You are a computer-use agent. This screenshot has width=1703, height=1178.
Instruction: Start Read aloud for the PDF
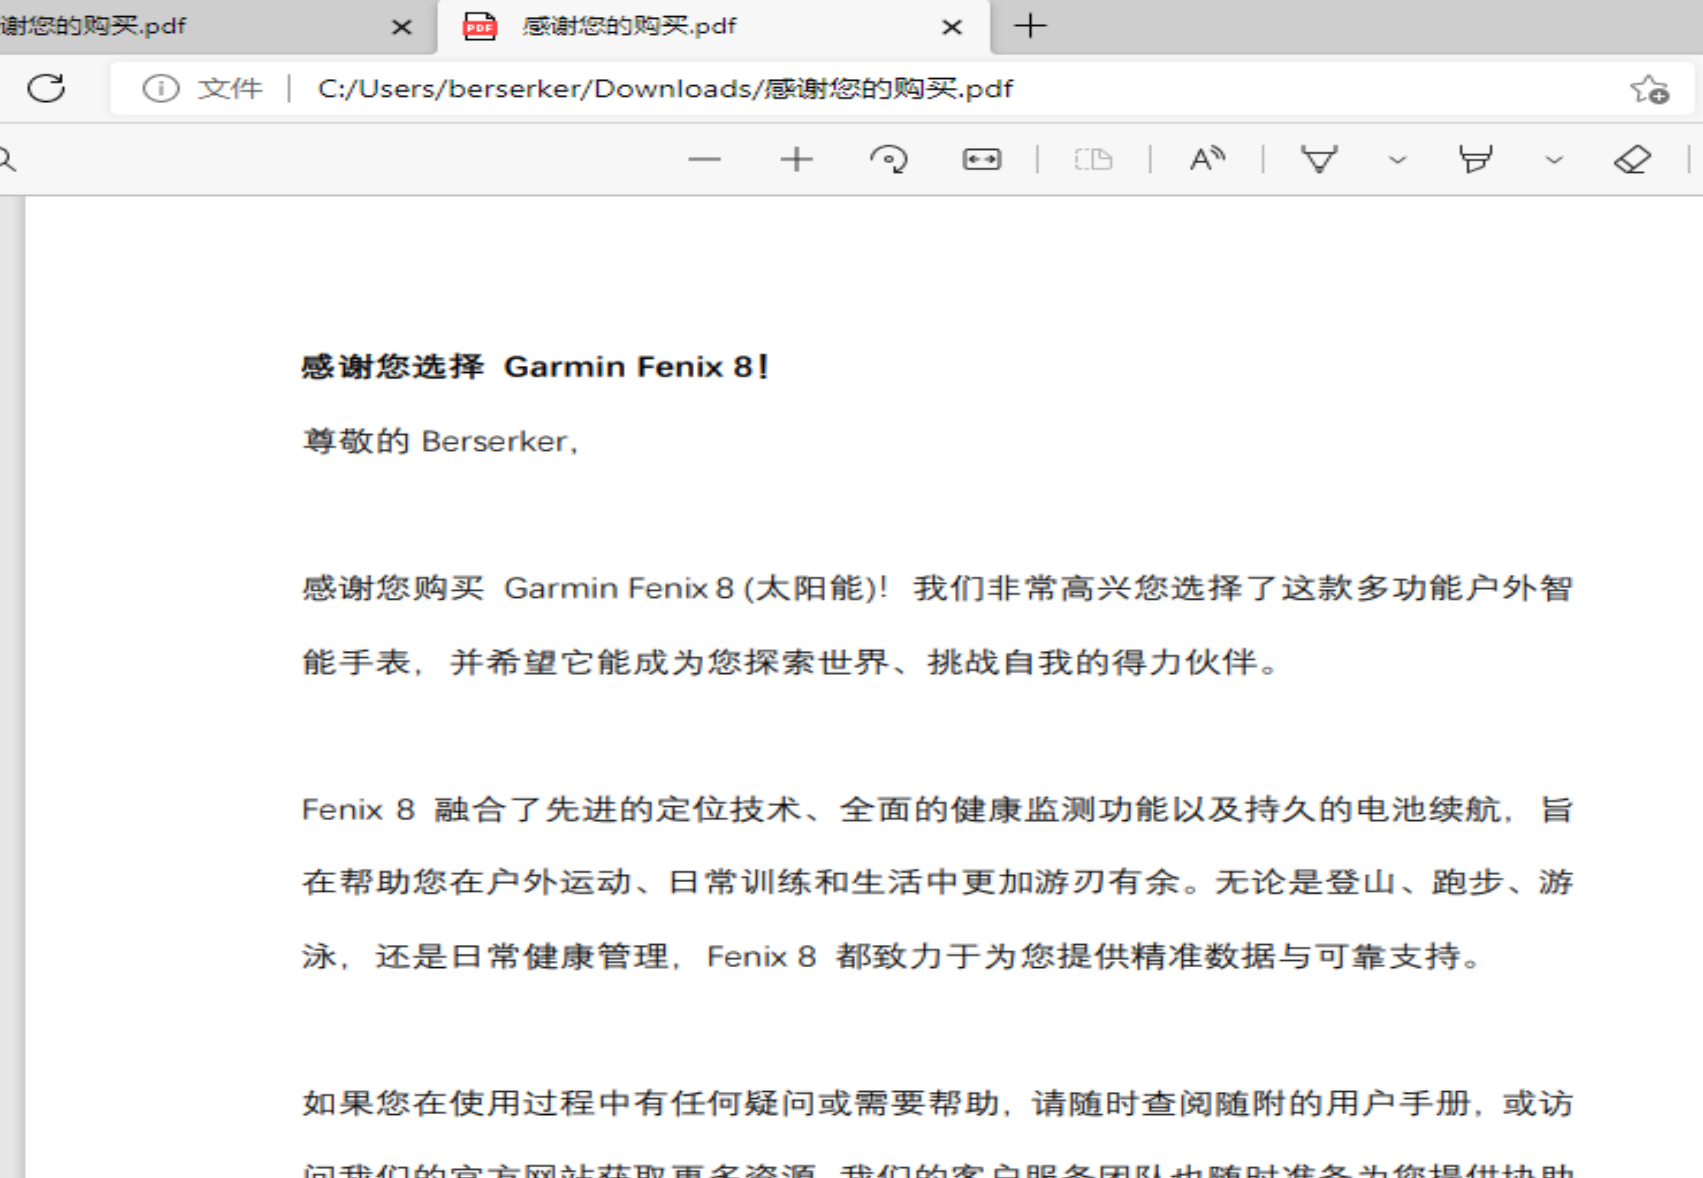pos(1207,159)
